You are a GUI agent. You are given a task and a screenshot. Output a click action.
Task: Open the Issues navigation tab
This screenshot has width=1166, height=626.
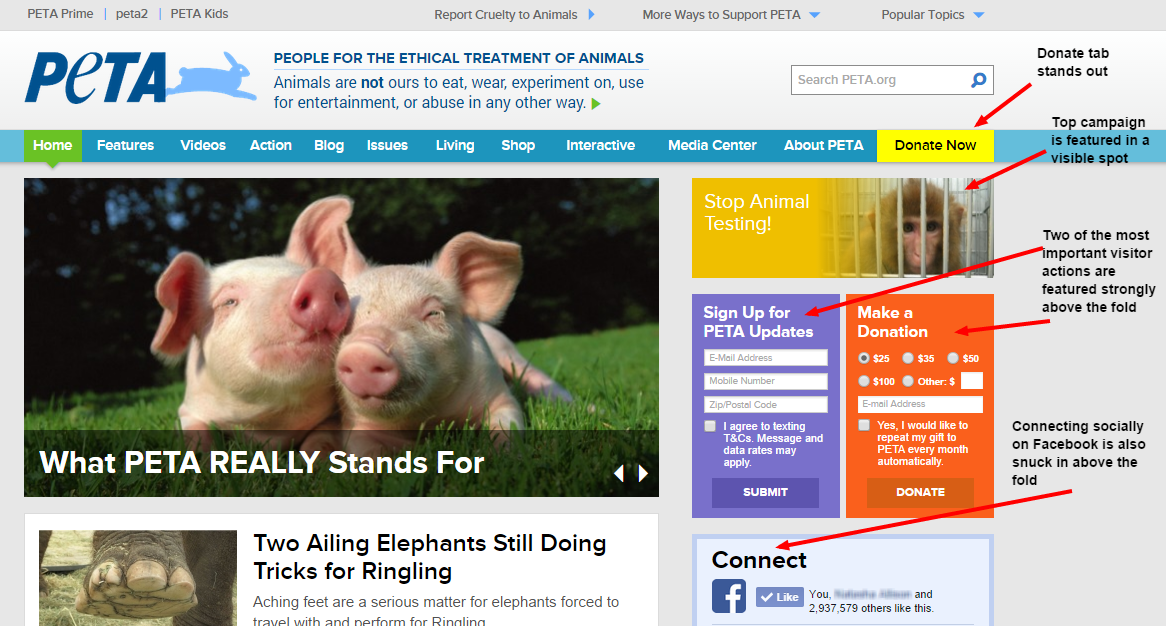[387, 146]
